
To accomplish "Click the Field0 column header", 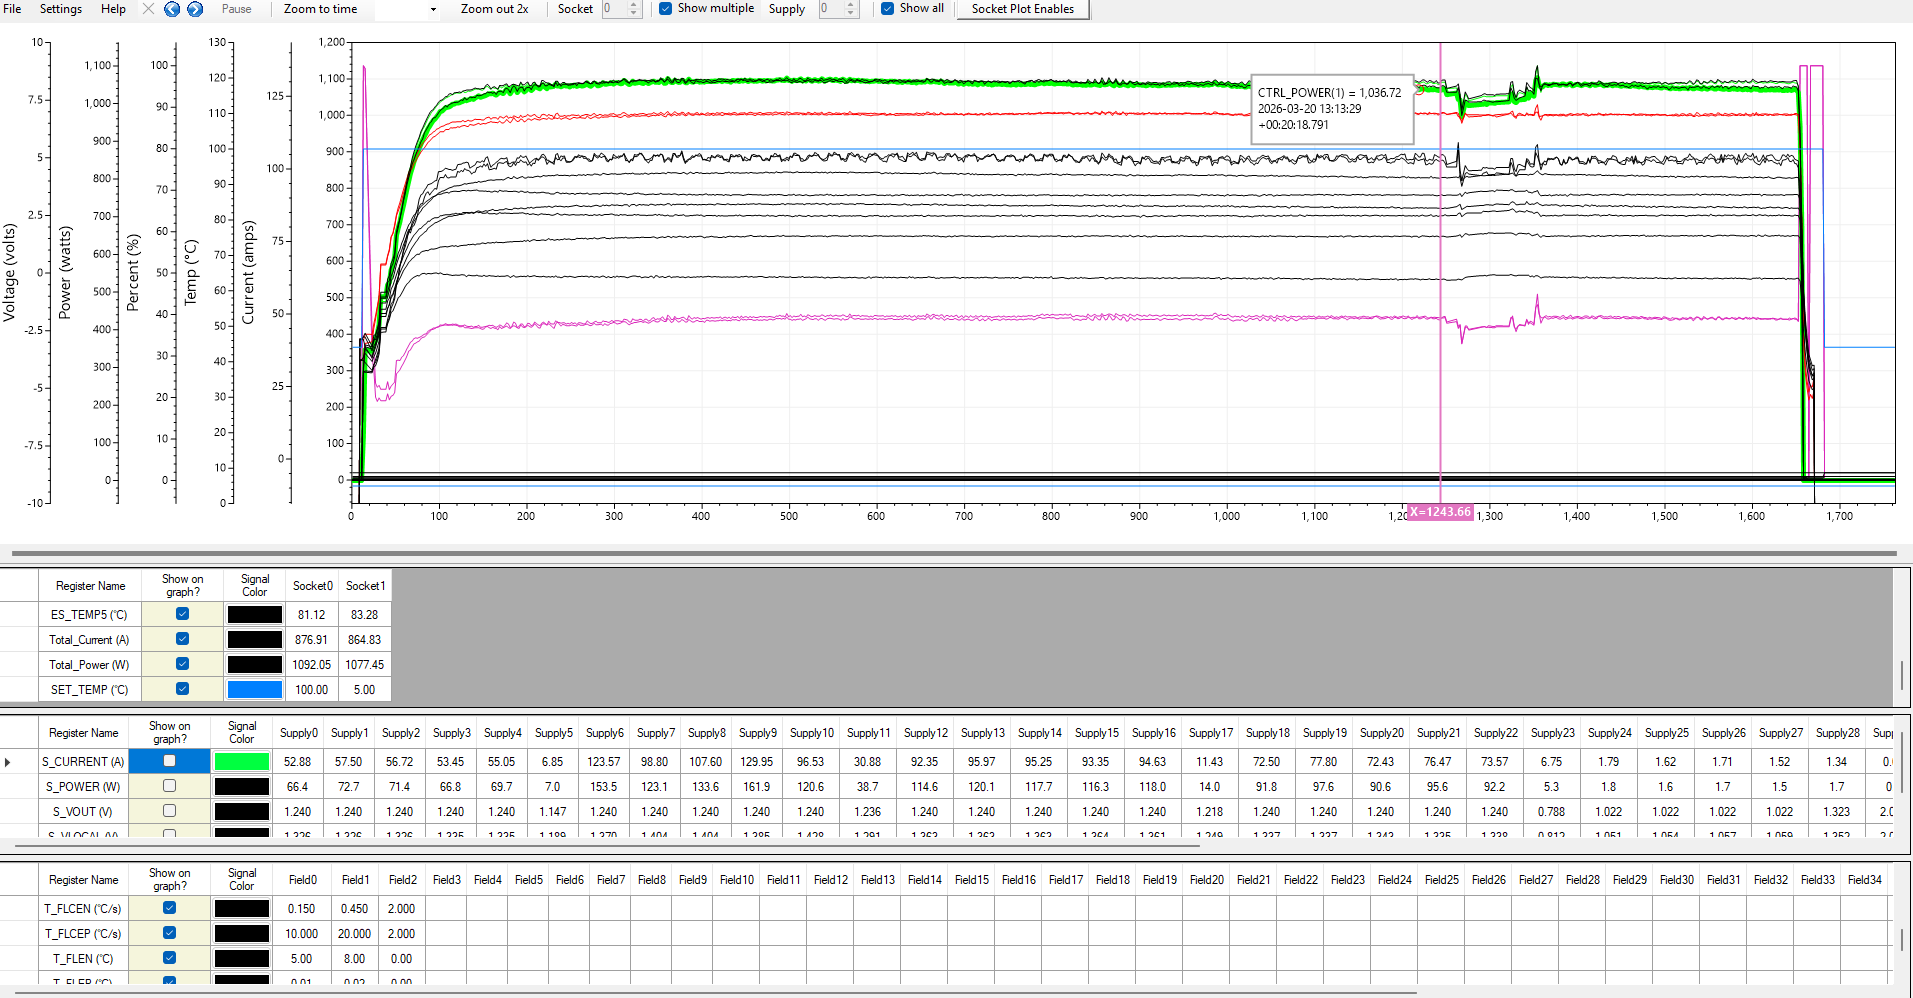I will tap(303, 880).
